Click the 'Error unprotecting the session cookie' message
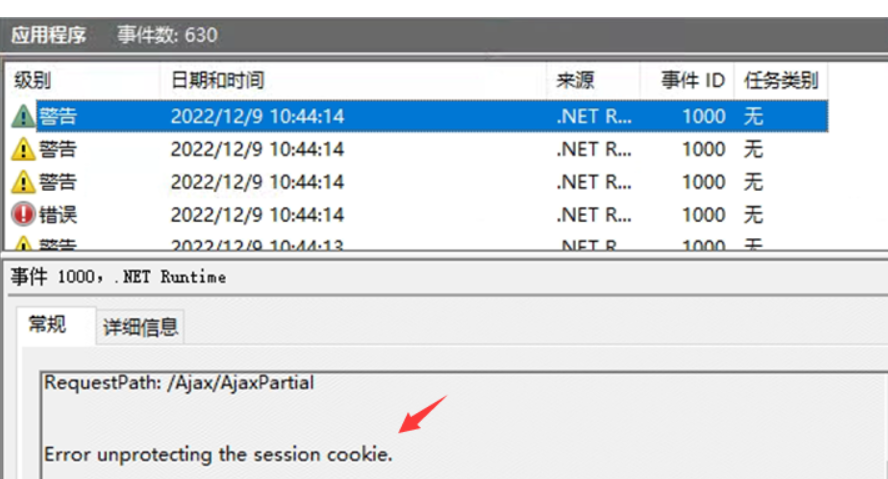The width and height of the screenshot is (888, 479). (x=218, y=454)
